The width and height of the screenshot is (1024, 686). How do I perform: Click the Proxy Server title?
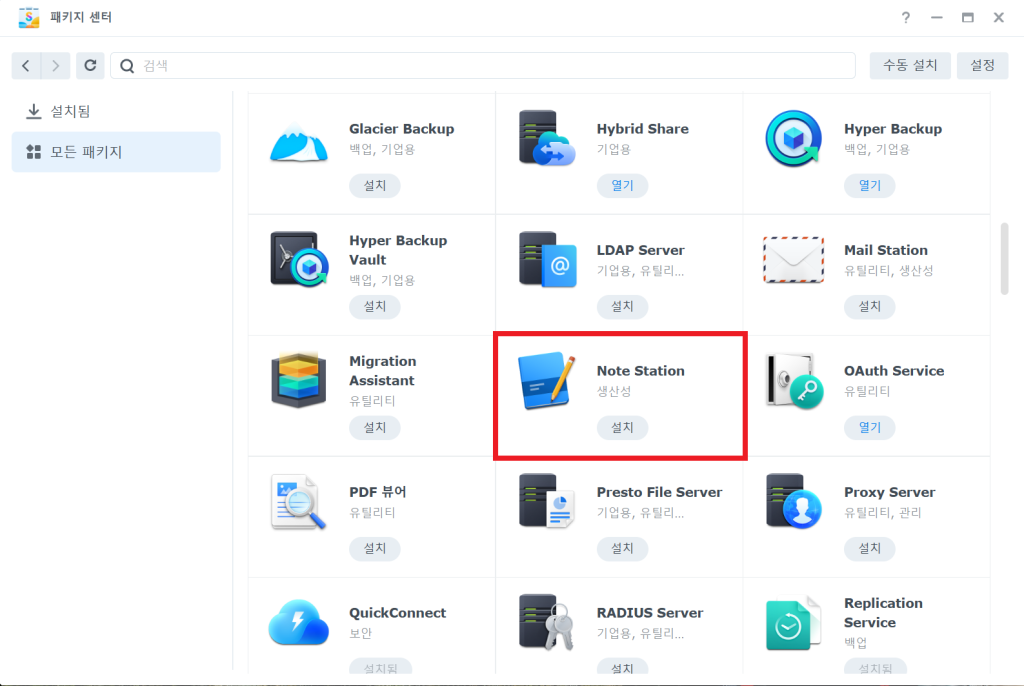pos(889,492)
